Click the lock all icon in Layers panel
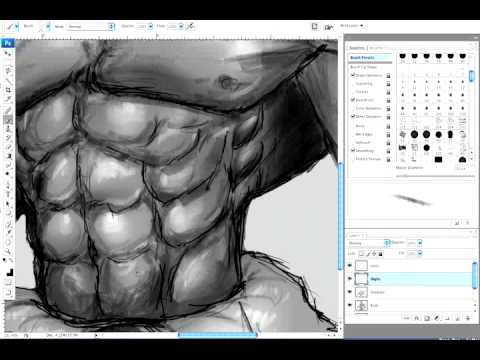The width and height of the screenshot is (480, 360). pos(381,254)
